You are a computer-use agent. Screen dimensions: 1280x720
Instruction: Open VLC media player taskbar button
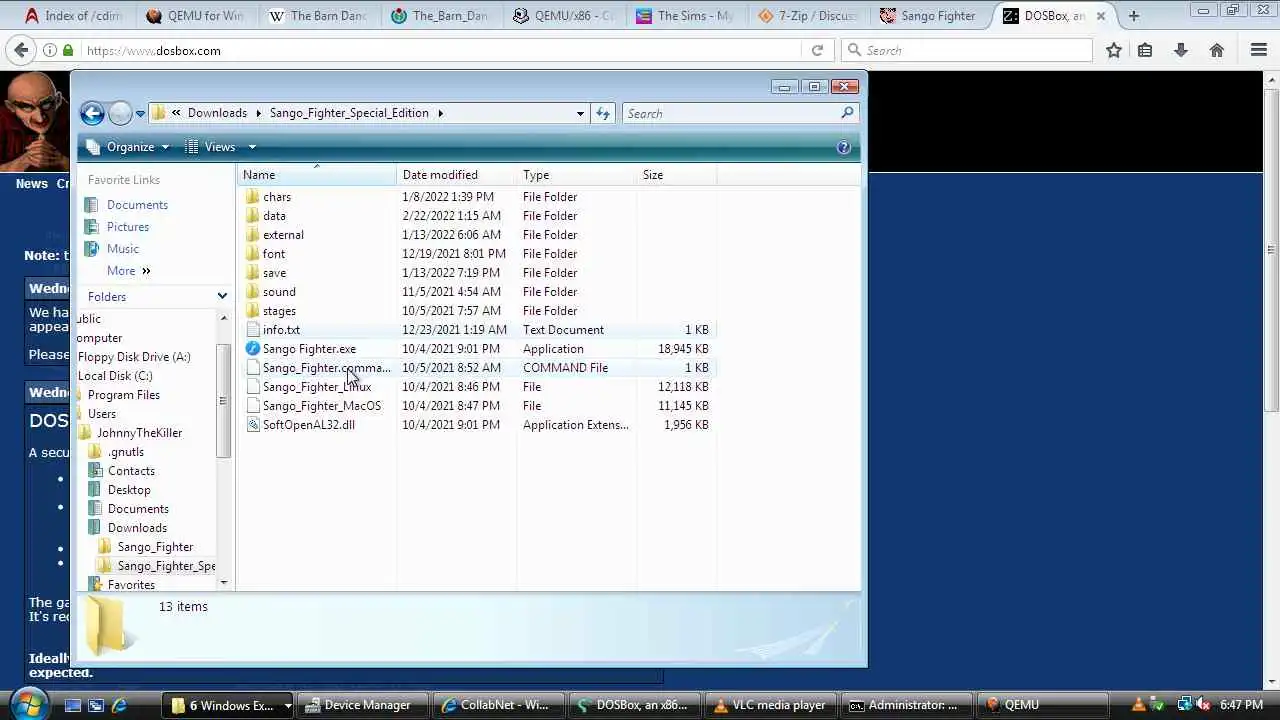pos(769,705)
